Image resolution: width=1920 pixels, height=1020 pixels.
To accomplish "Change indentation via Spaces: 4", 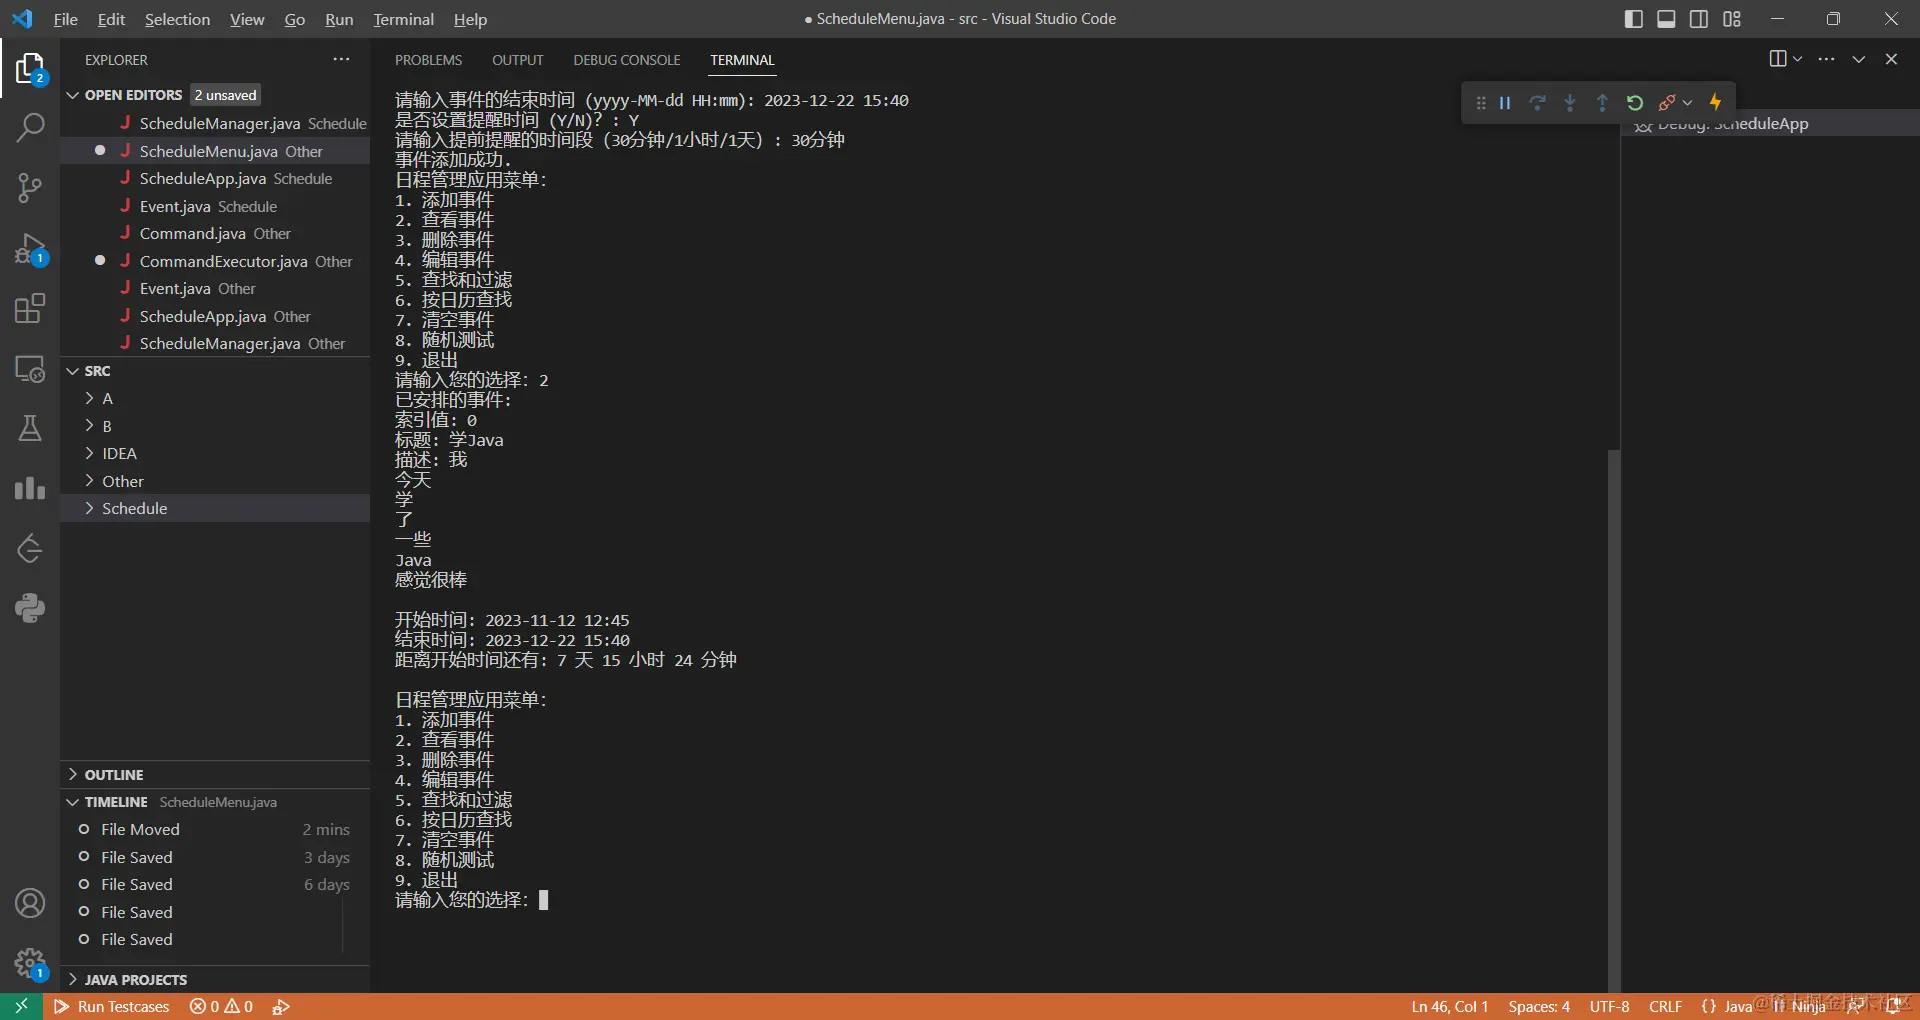I will [x=1539, y=1006].
